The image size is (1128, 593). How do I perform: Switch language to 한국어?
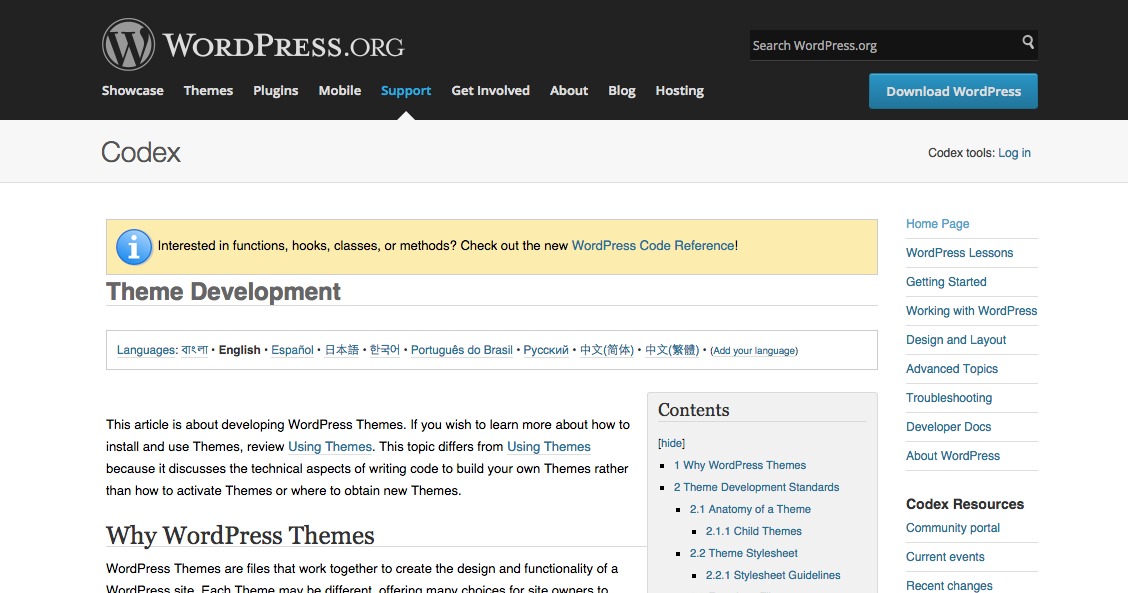coord(385,350)
